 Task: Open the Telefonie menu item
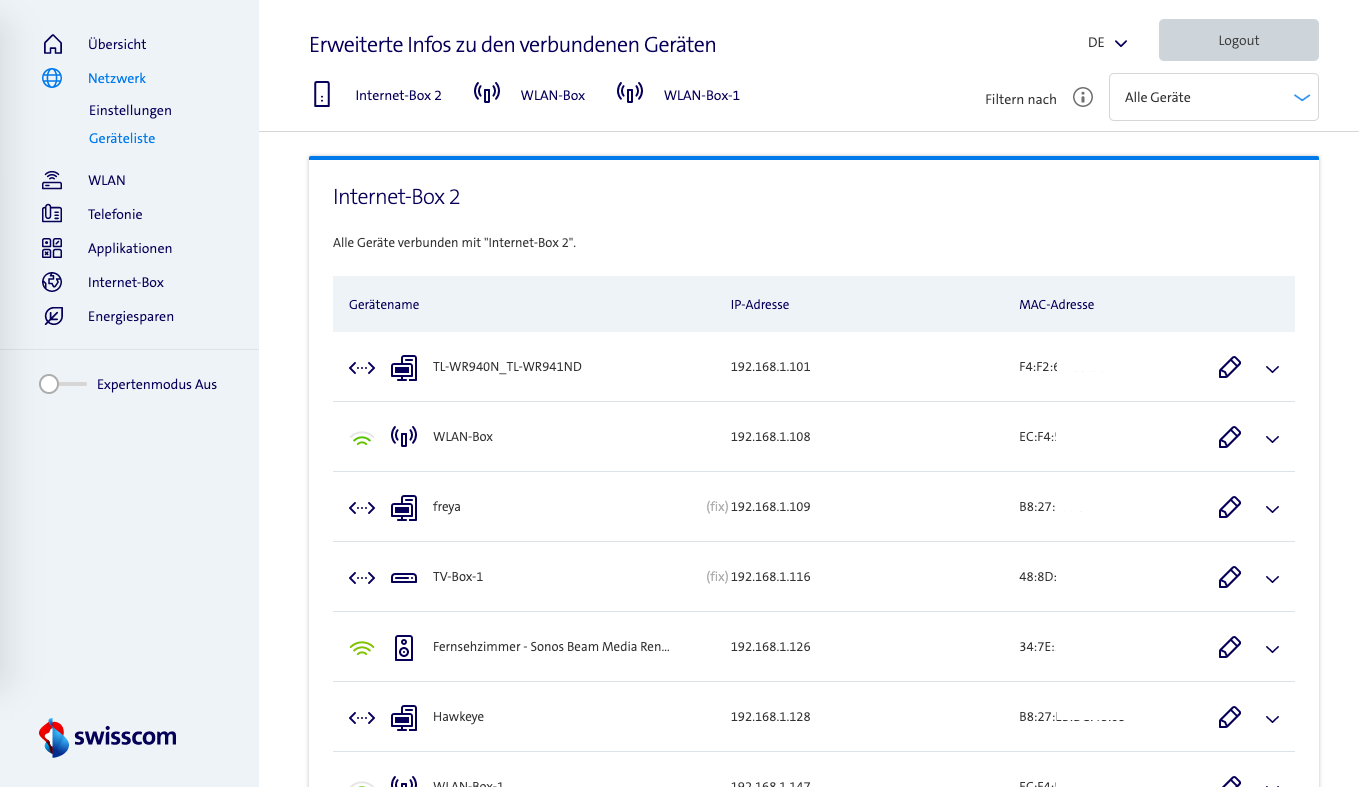115,214
